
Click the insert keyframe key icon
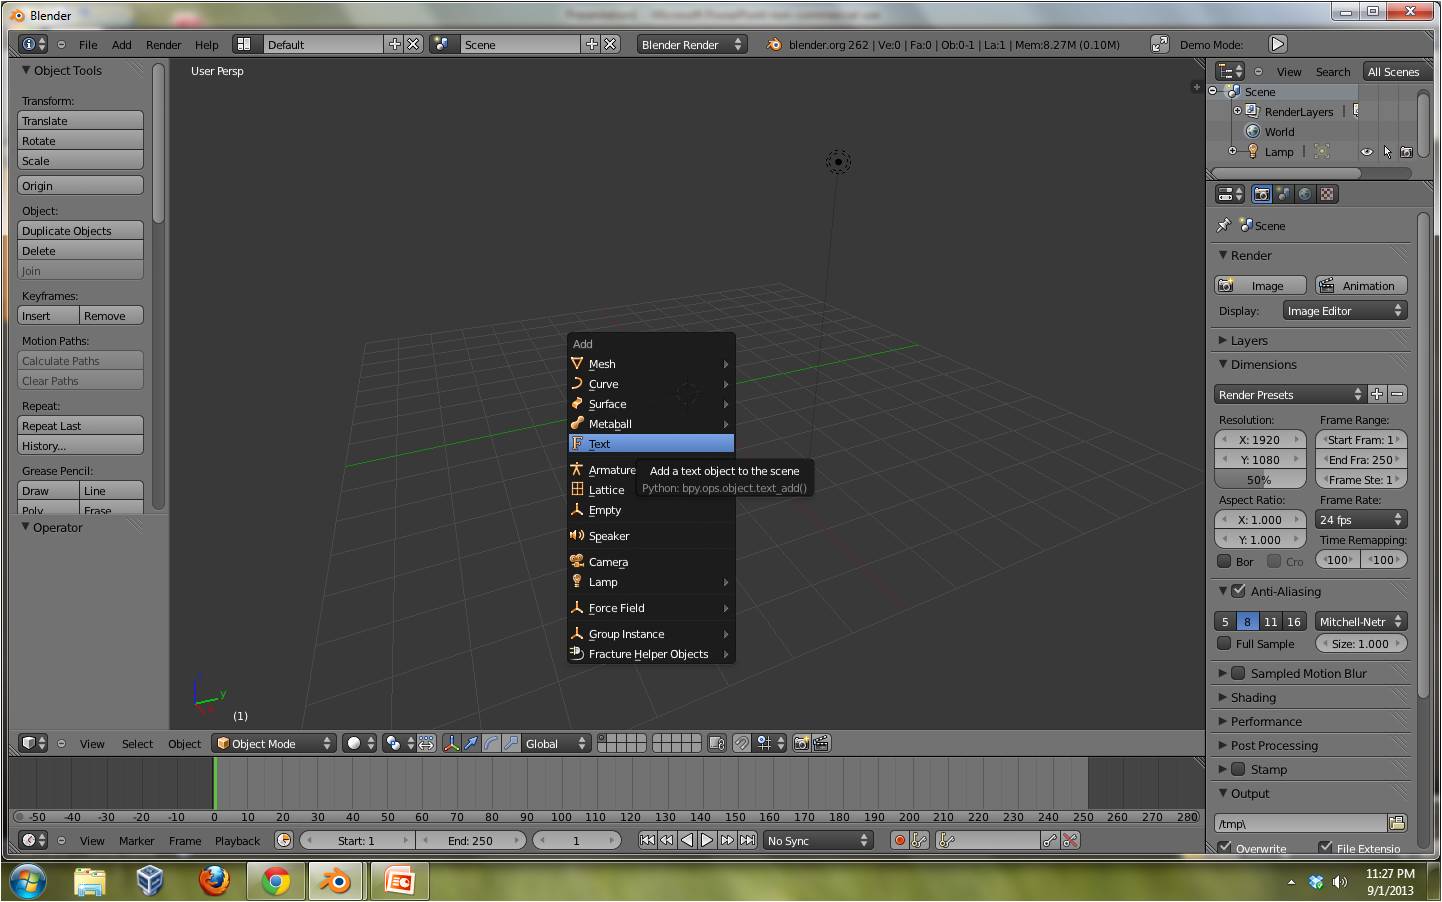(x=1050, y=840)
